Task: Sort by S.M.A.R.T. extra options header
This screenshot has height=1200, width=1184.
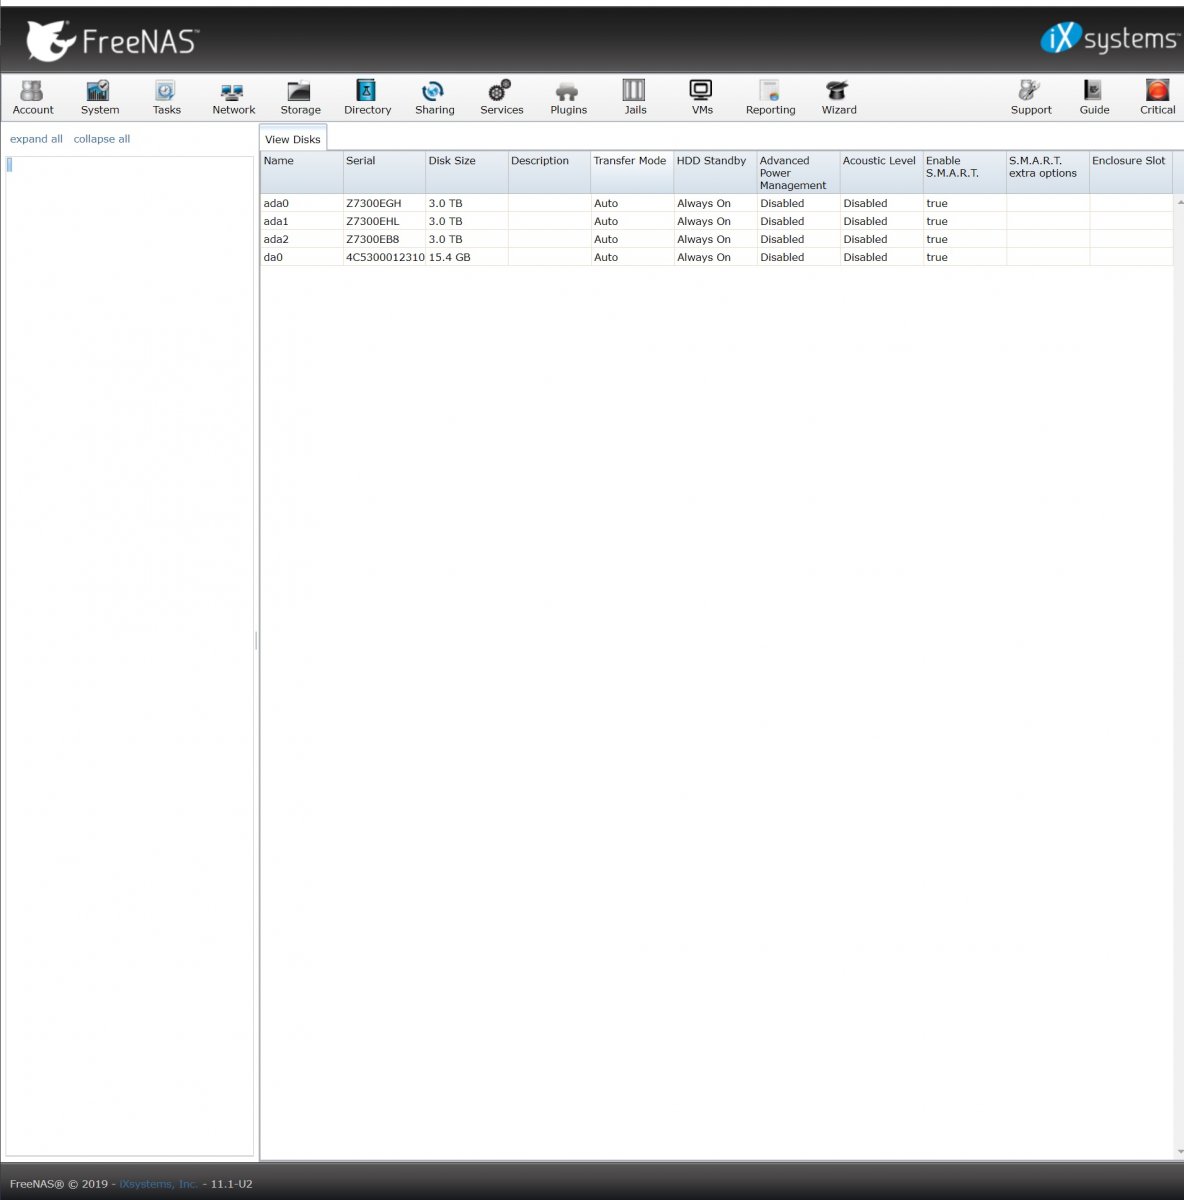Action: (x=1047, y=172)
